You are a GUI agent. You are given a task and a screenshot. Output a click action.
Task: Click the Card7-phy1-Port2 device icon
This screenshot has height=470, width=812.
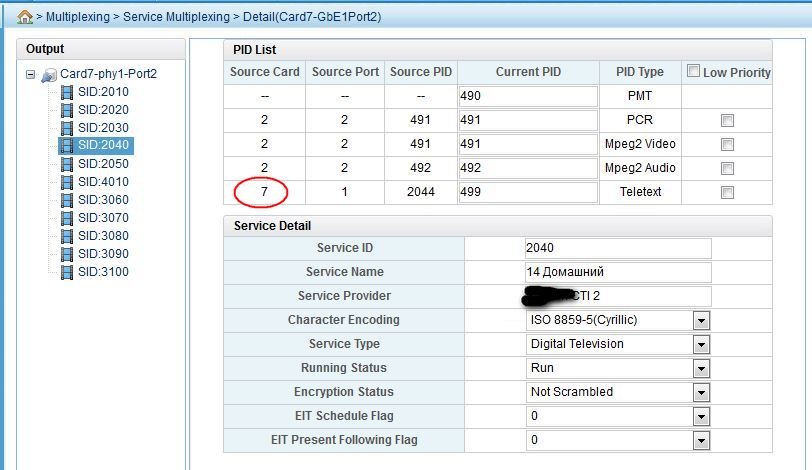[49, 75]
